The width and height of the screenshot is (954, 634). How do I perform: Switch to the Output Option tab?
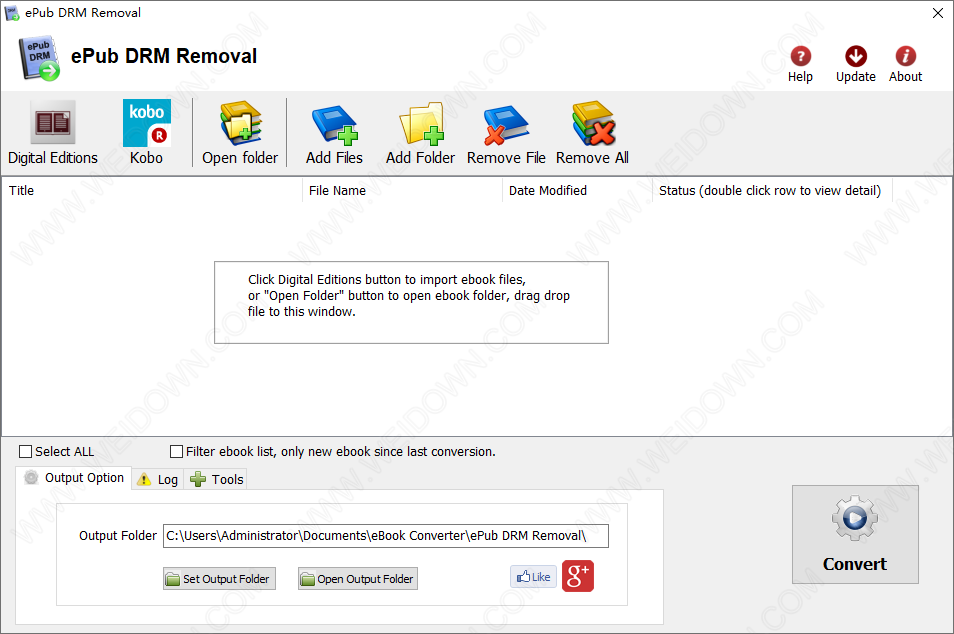pyautogui.click(x=74, y=478)
